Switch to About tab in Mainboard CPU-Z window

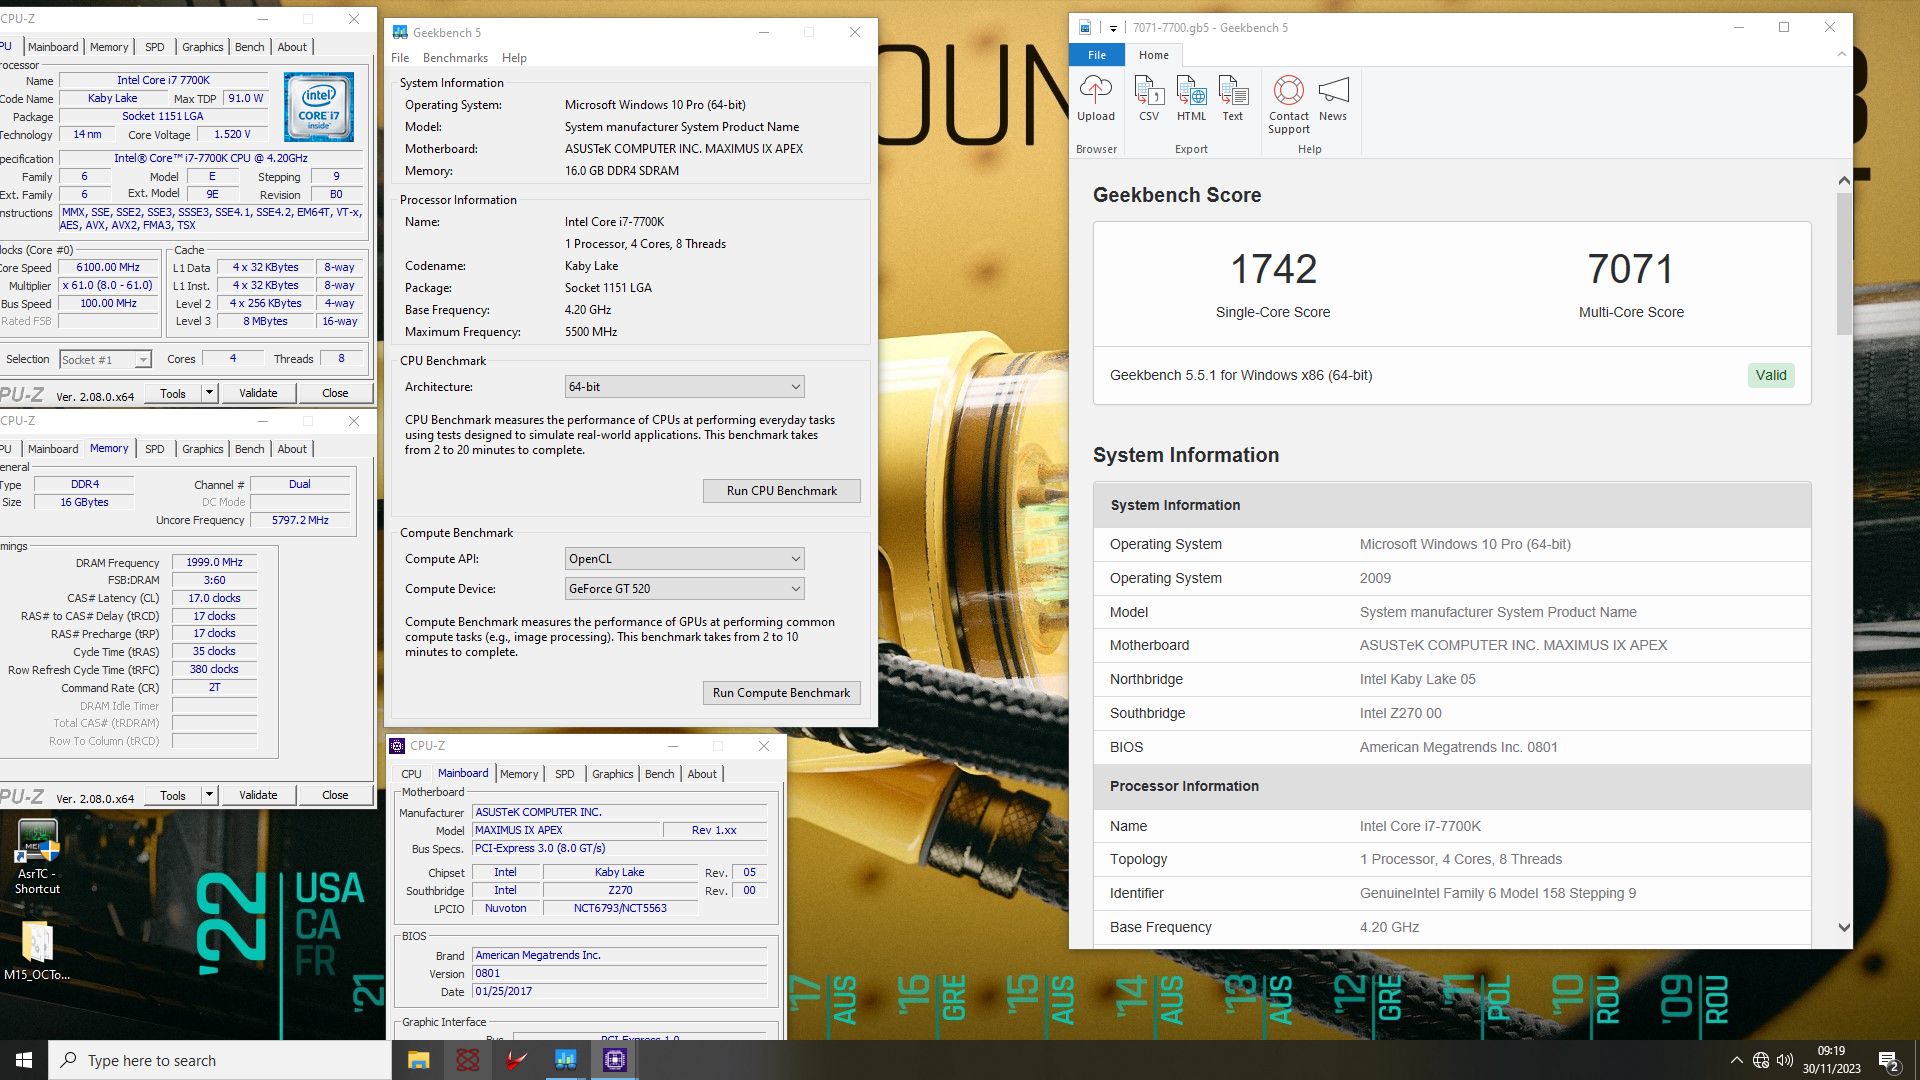click(702, 774)
